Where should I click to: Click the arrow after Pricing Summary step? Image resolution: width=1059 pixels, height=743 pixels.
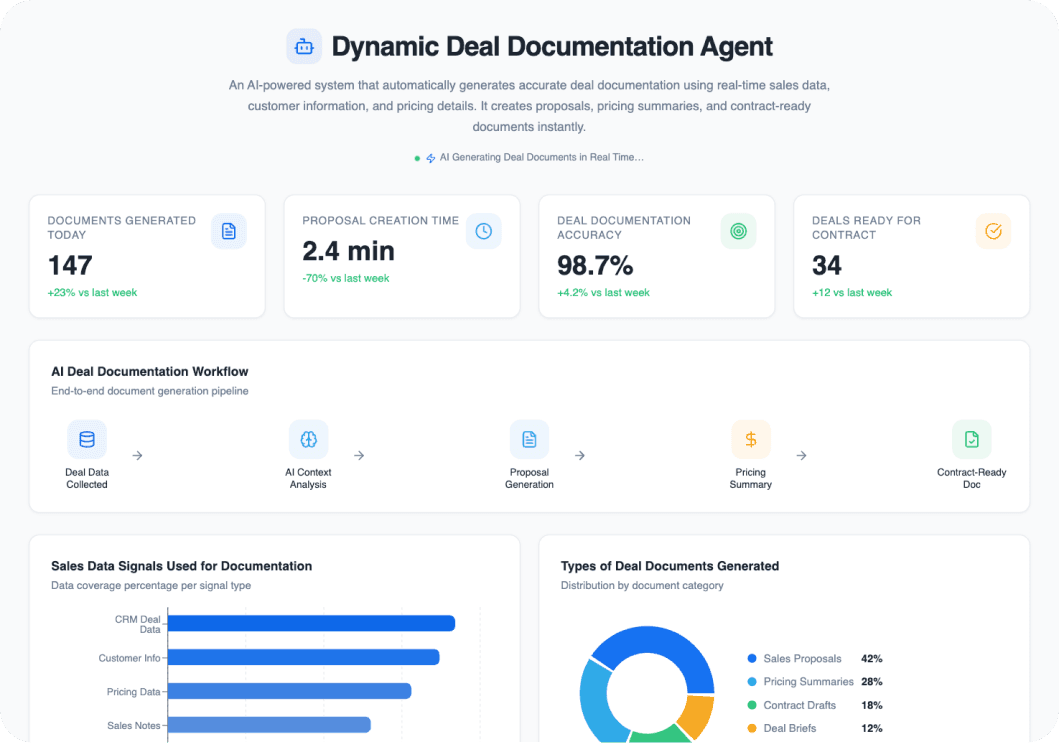(x=800, y=454)
